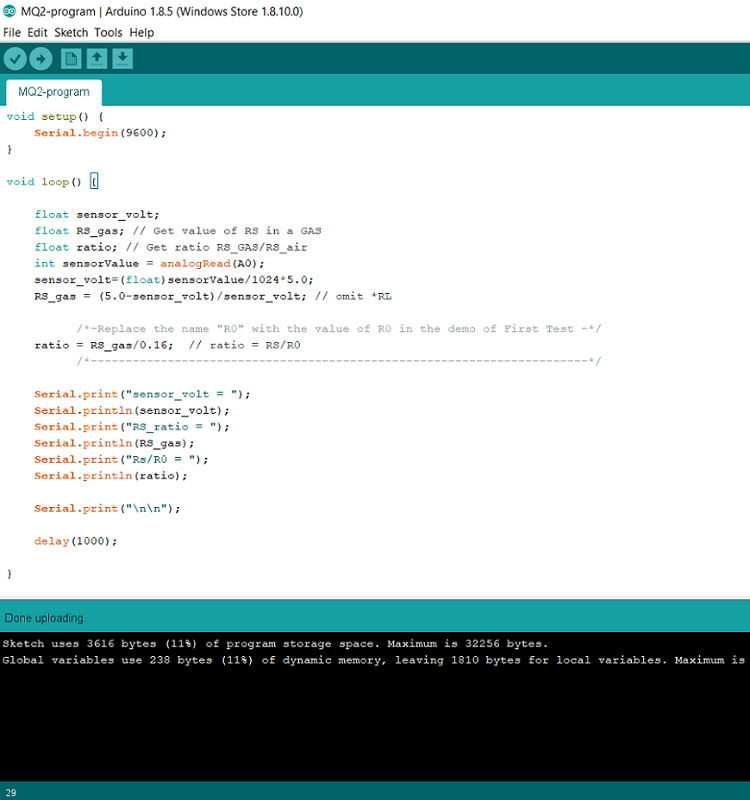Click the sensor_volt=(float)sensorValue/1024*5.0 line
The height and width of the screenshot is (800, 750).
174,280
